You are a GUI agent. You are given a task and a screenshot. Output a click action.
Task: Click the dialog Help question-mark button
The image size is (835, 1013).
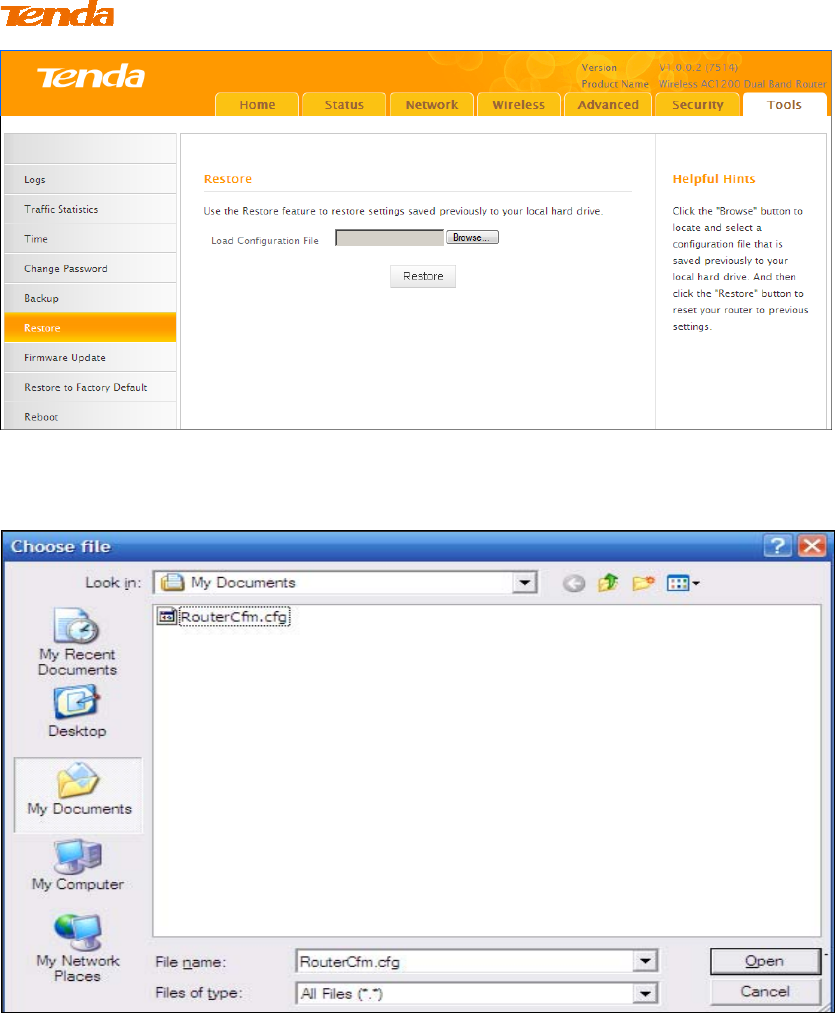tap(777, 547)
